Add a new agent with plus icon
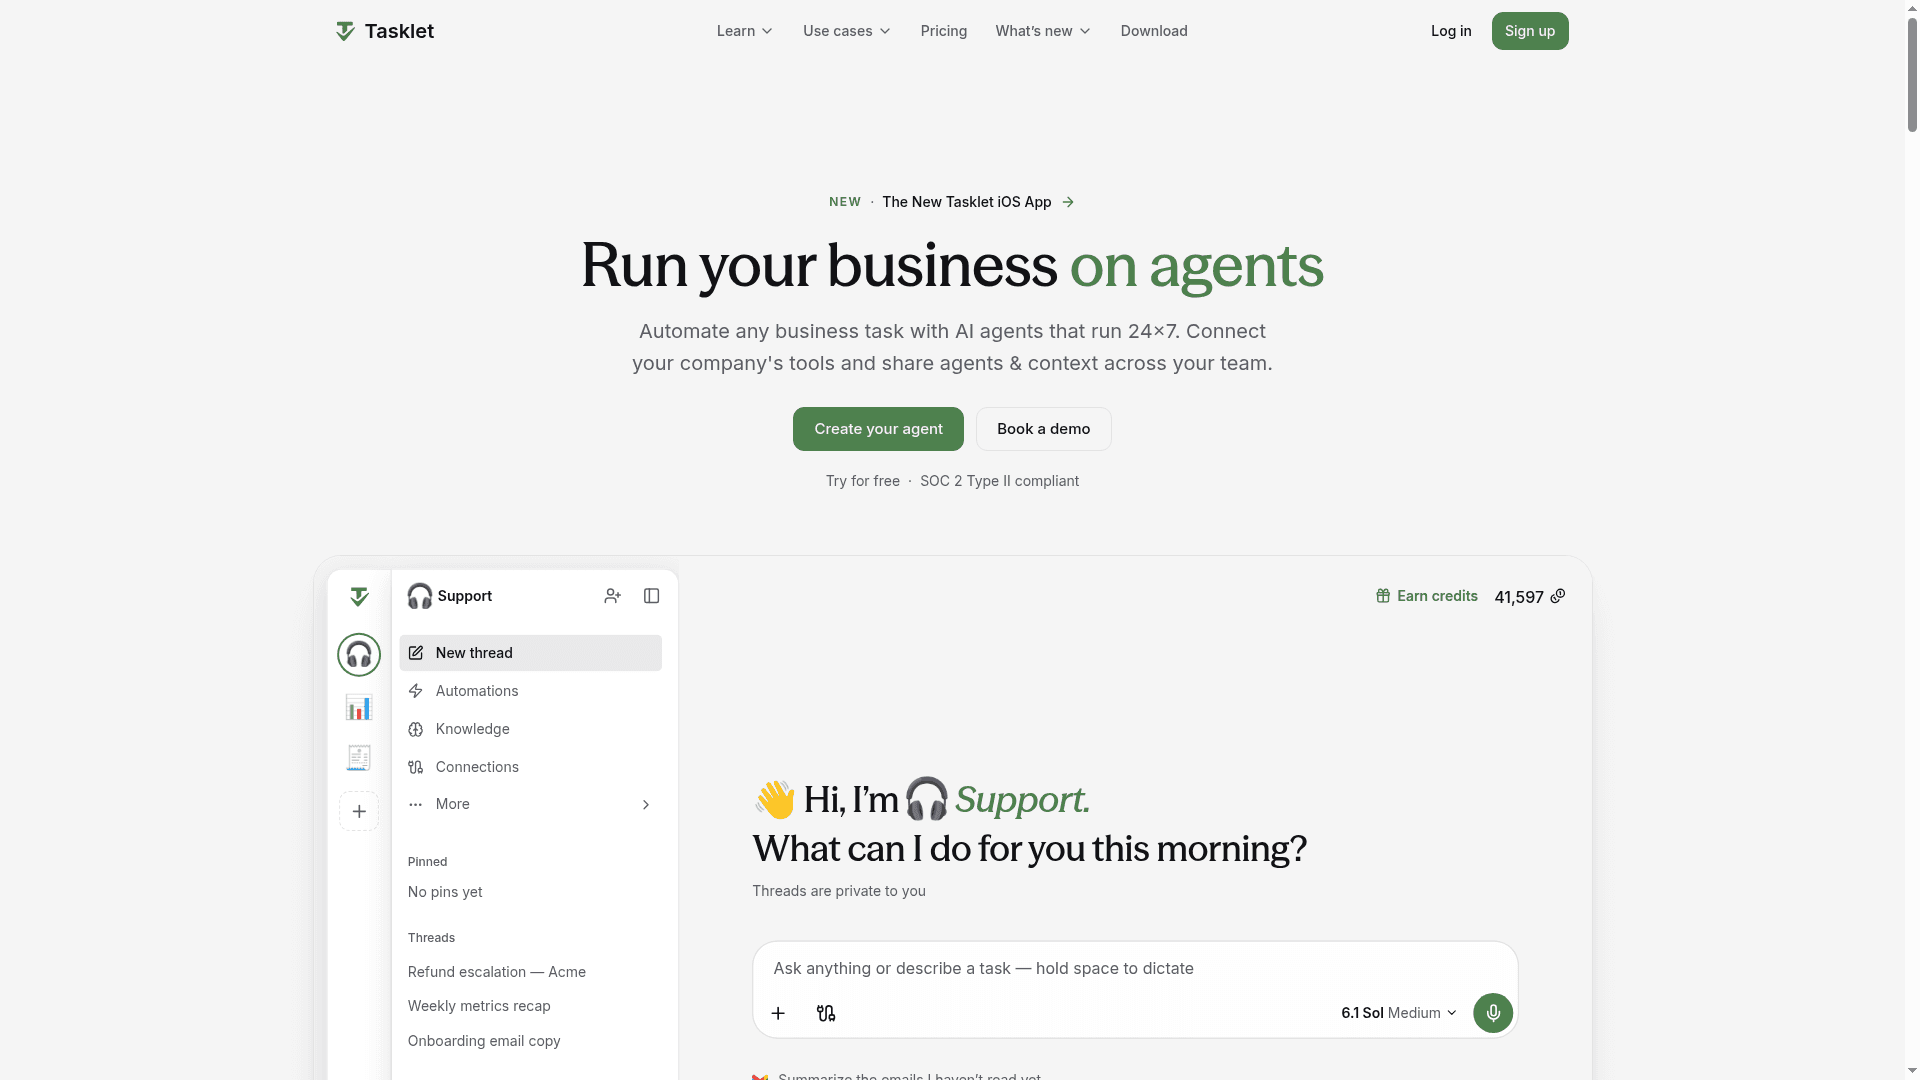The width and height of the screenshot is (1920, 1080). pyautogui.click(x=359, y=811)
